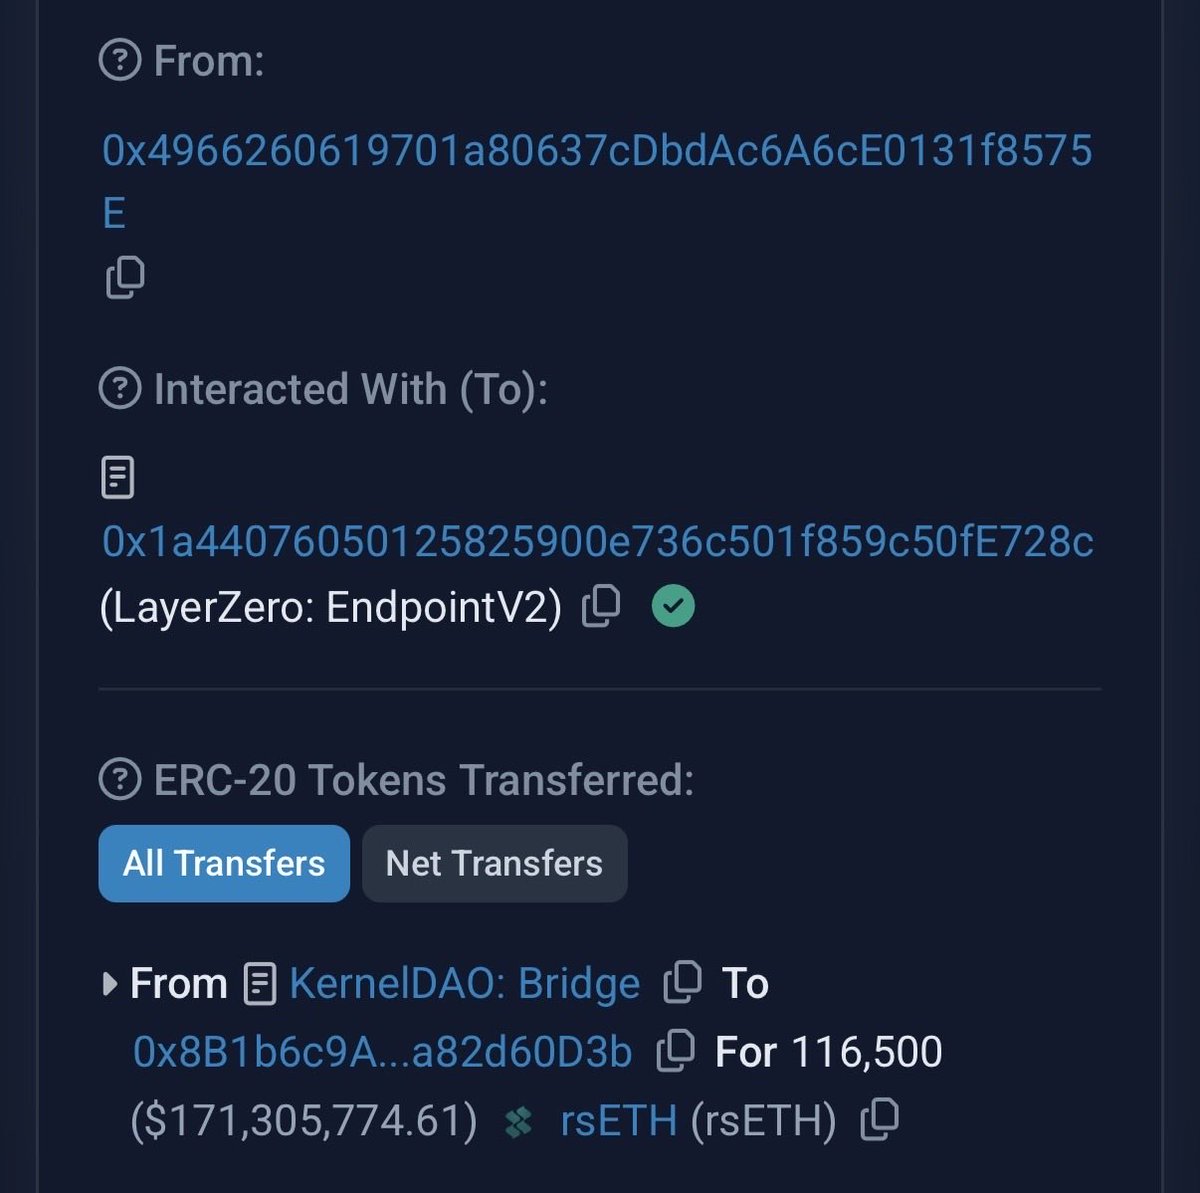The width and height of the screenshot is (1200, 1193).
Task: Open the LayerZero contract address 0x1a44 link
Action: 597,541
